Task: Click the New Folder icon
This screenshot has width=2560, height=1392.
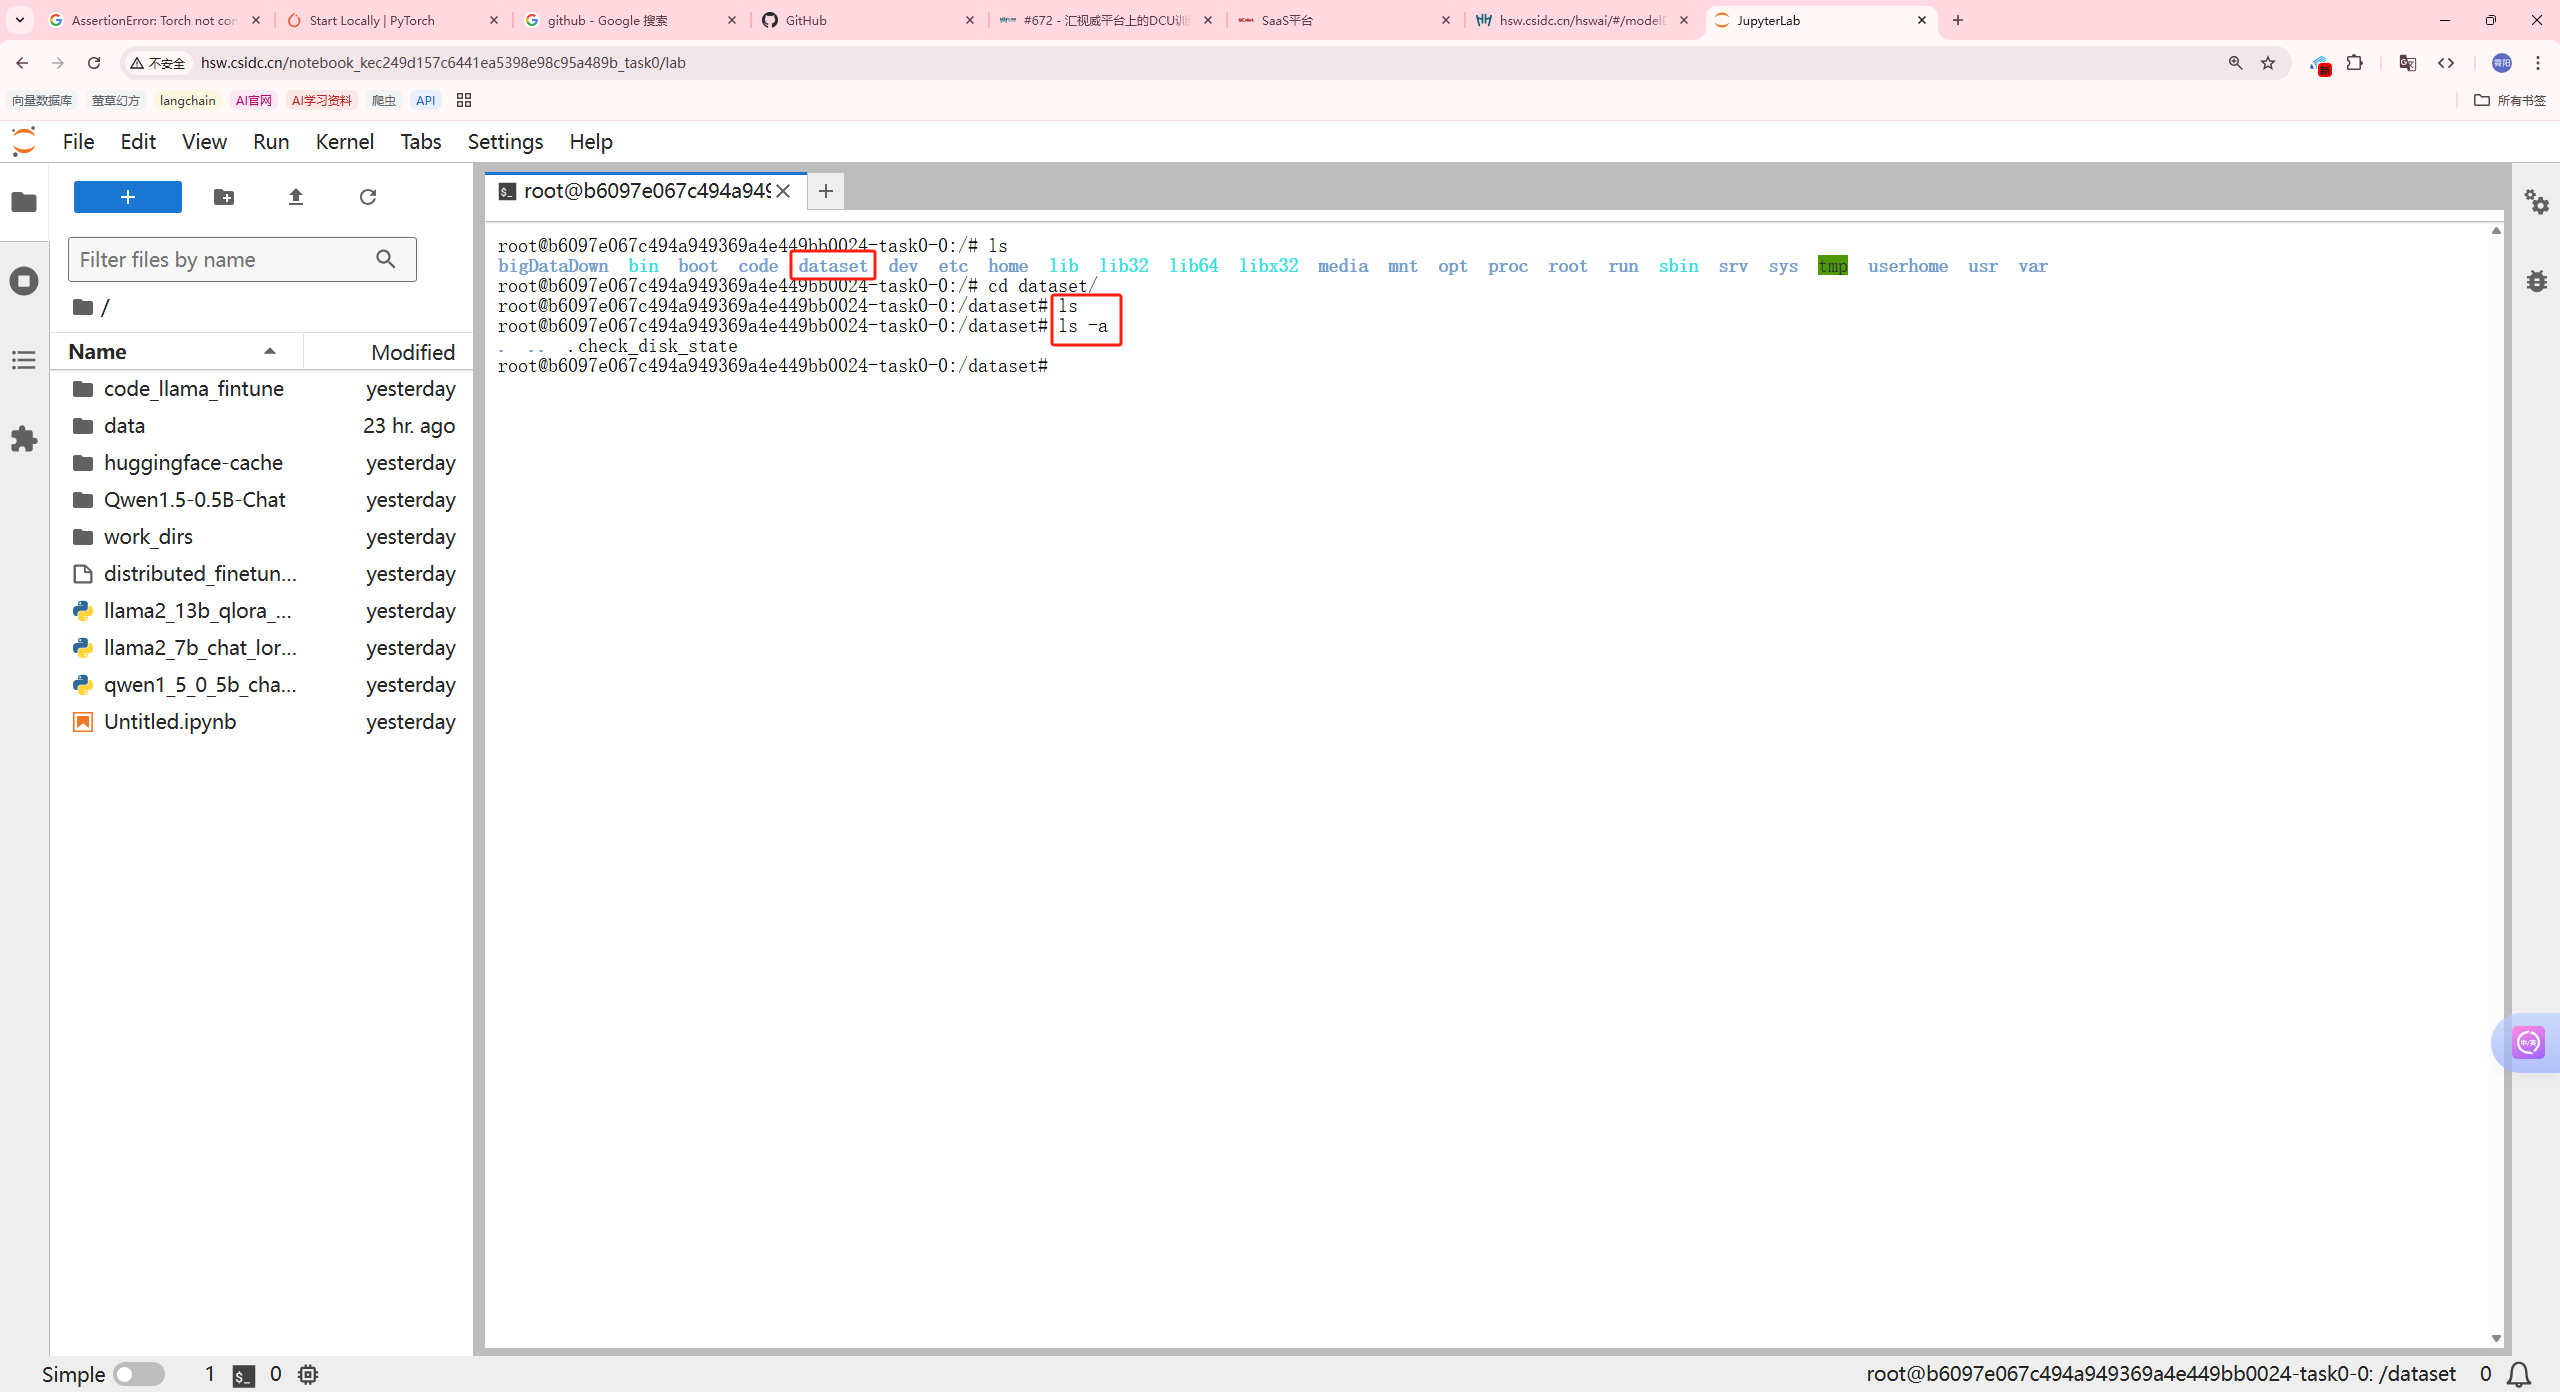Action: 224,197
